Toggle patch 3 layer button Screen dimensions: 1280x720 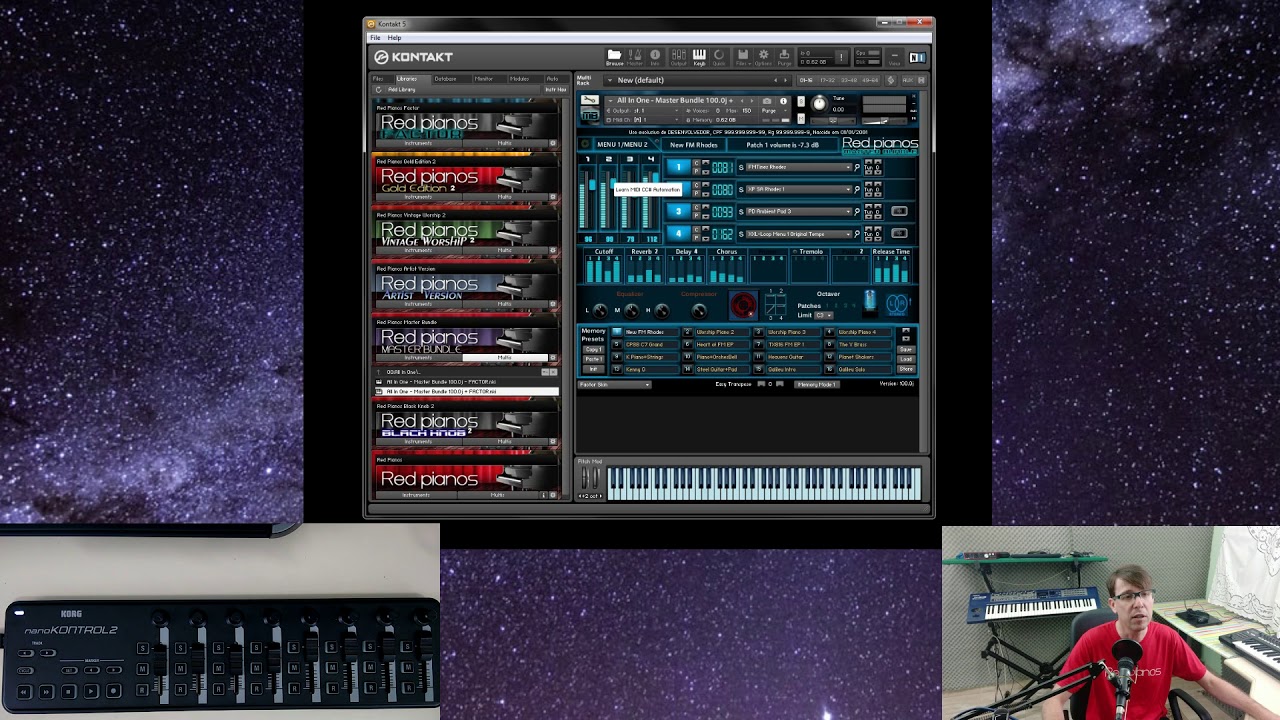(x=678, y=211)
